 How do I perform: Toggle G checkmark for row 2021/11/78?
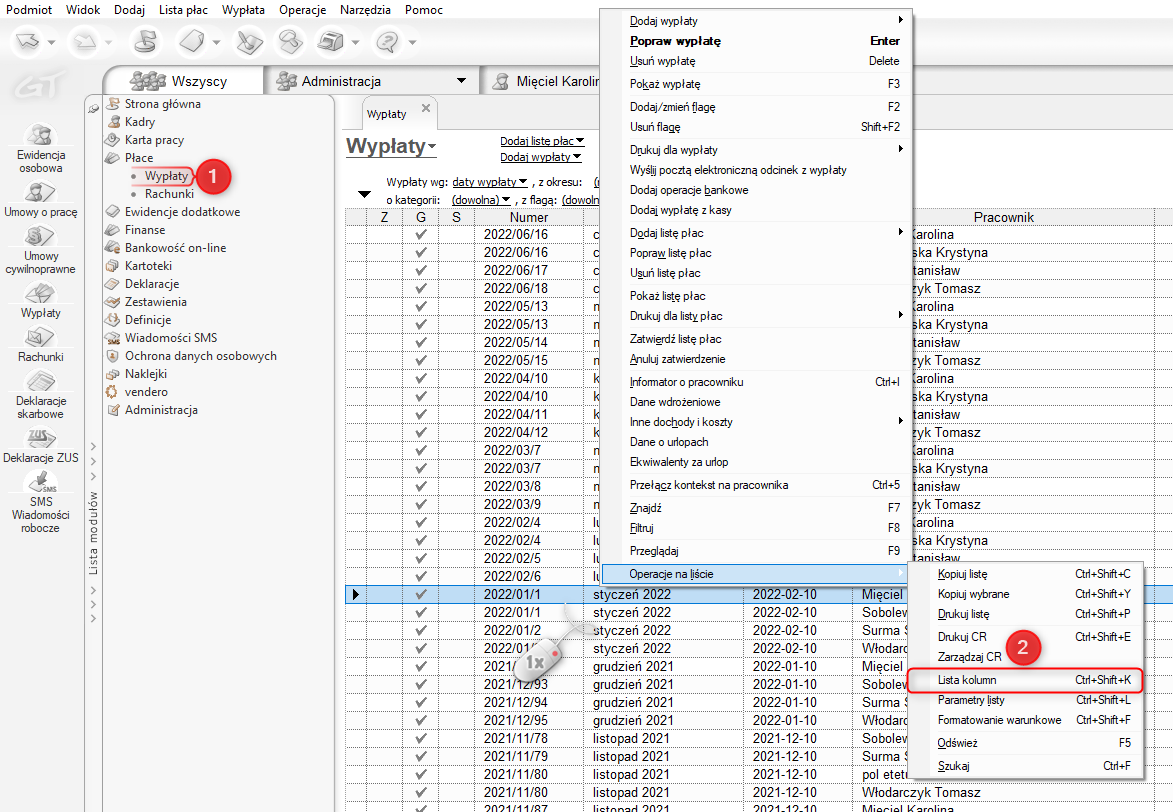tap(421, 739)
